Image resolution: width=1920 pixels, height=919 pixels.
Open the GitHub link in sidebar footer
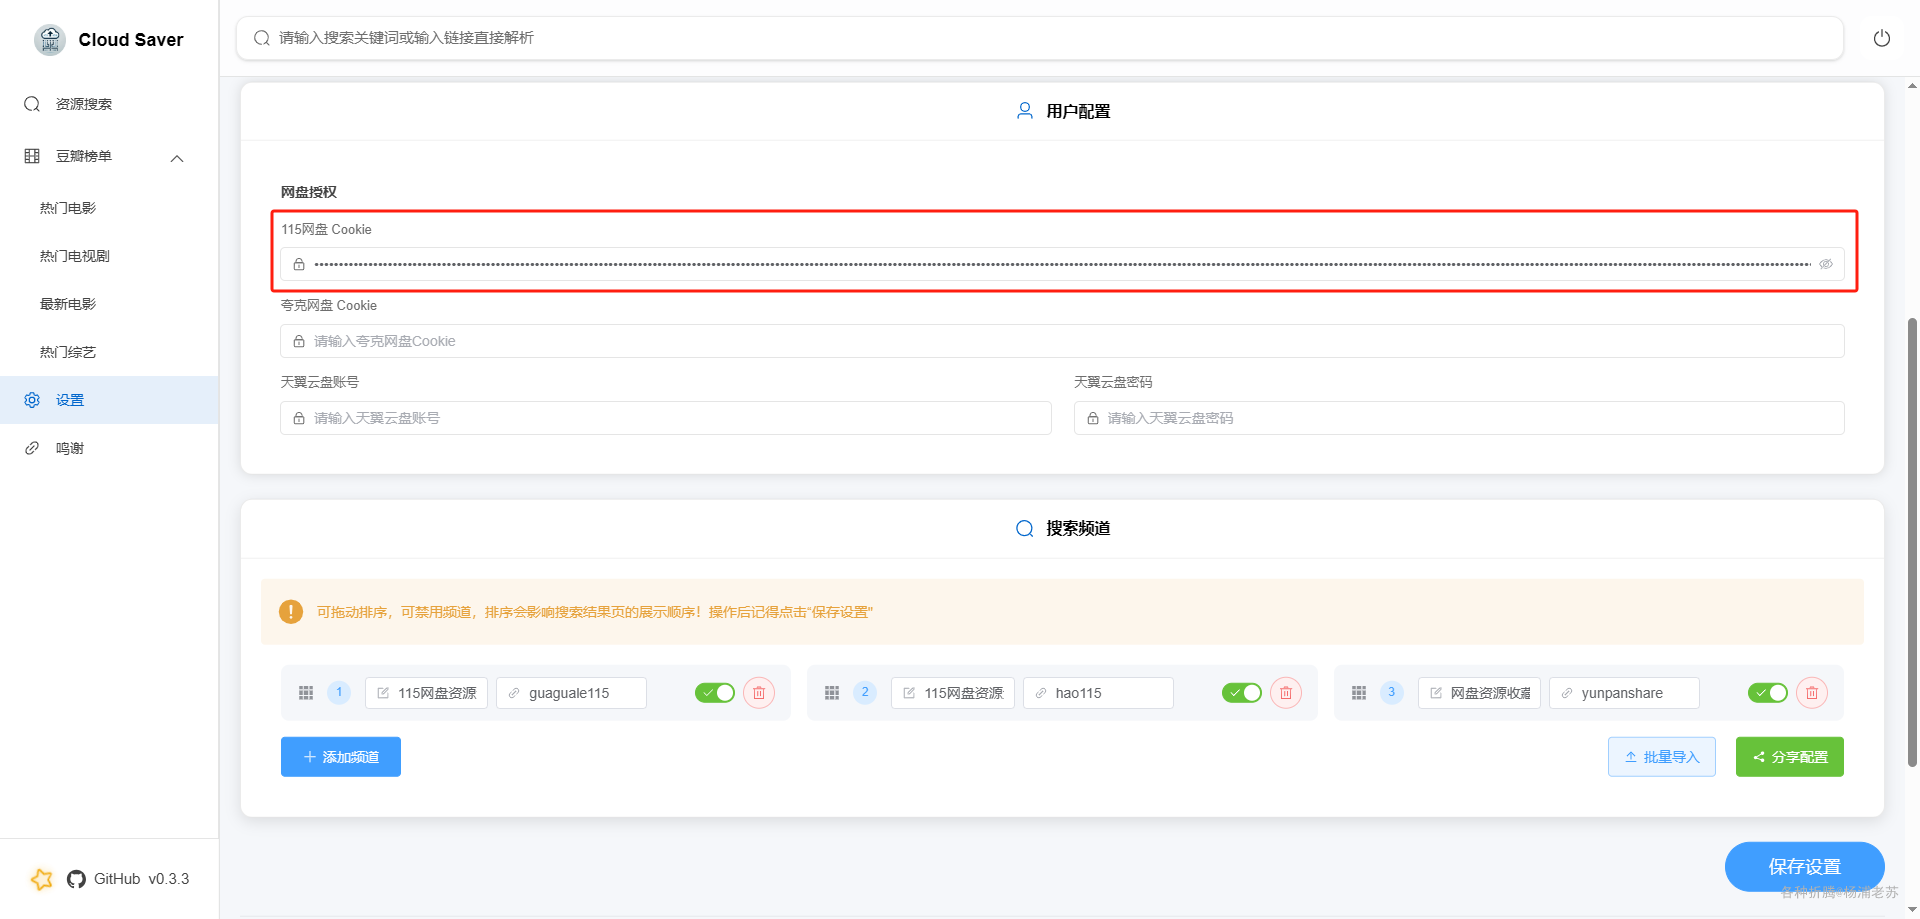117,879
